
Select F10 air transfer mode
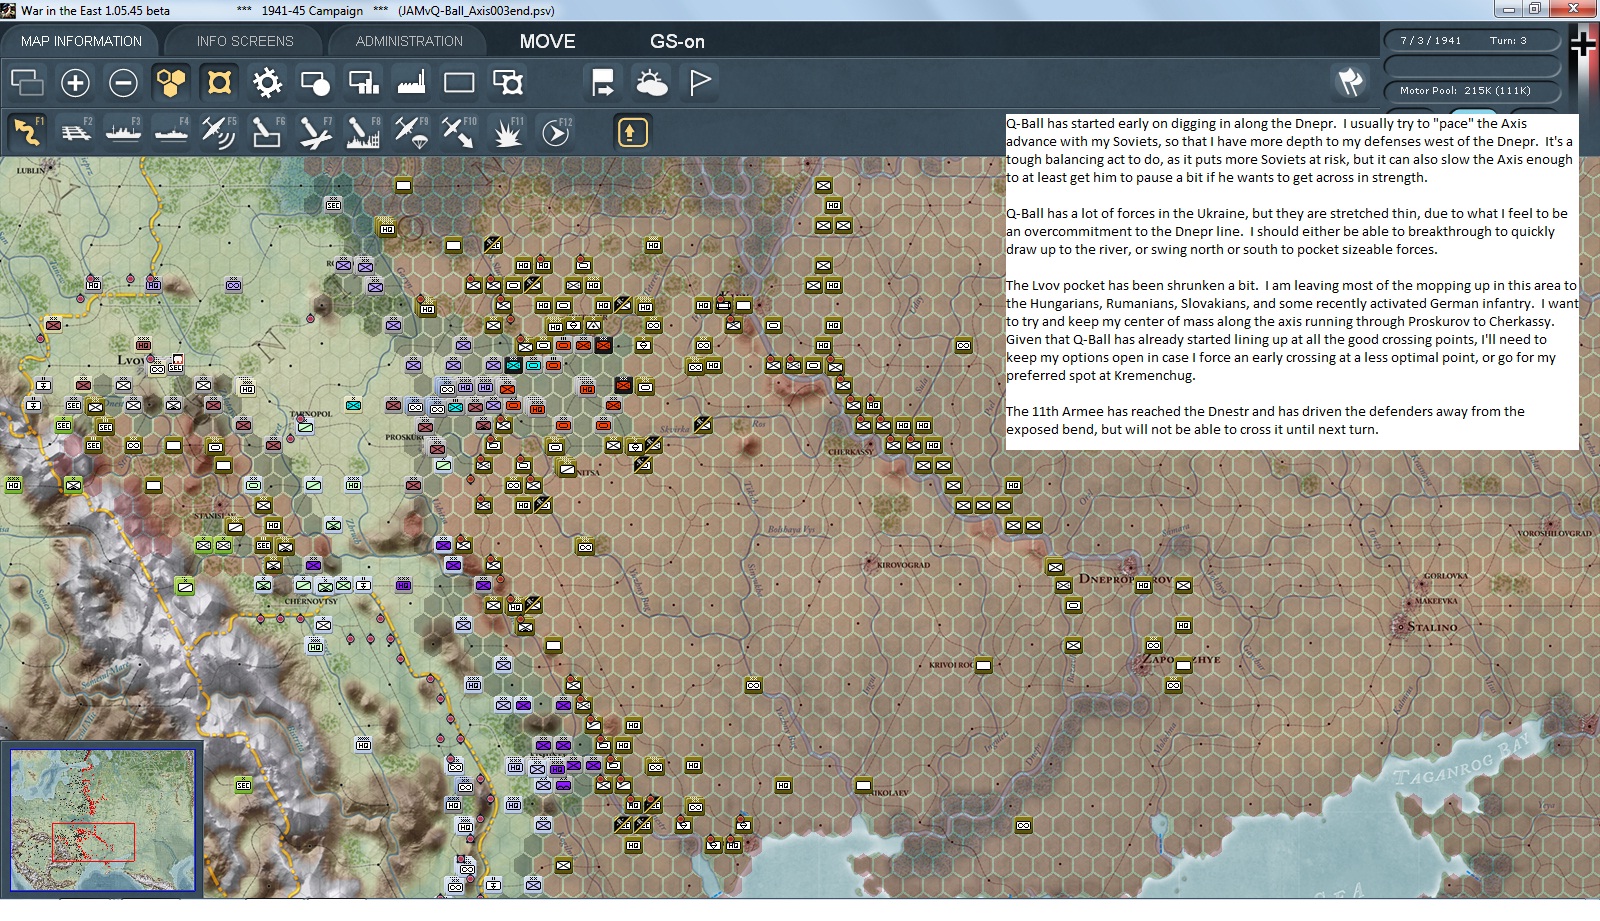[x=459, y=132]
